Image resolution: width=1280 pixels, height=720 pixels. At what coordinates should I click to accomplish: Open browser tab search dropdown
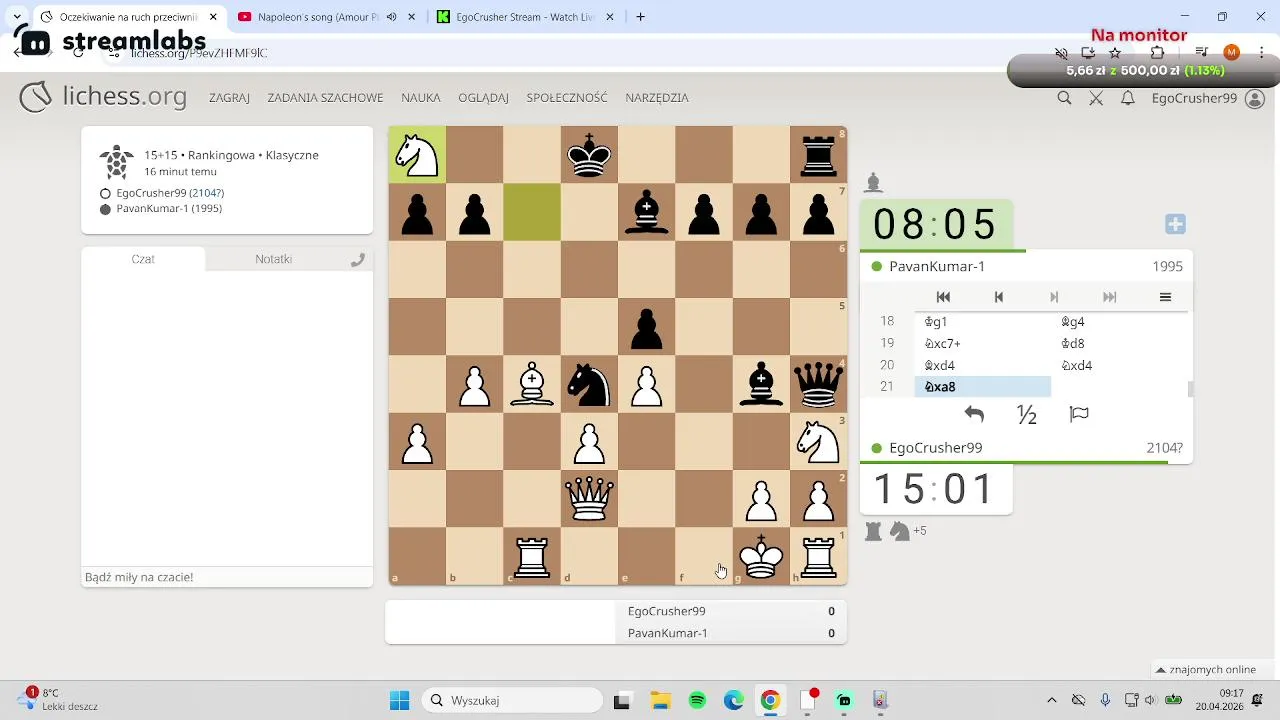(17, 17)
